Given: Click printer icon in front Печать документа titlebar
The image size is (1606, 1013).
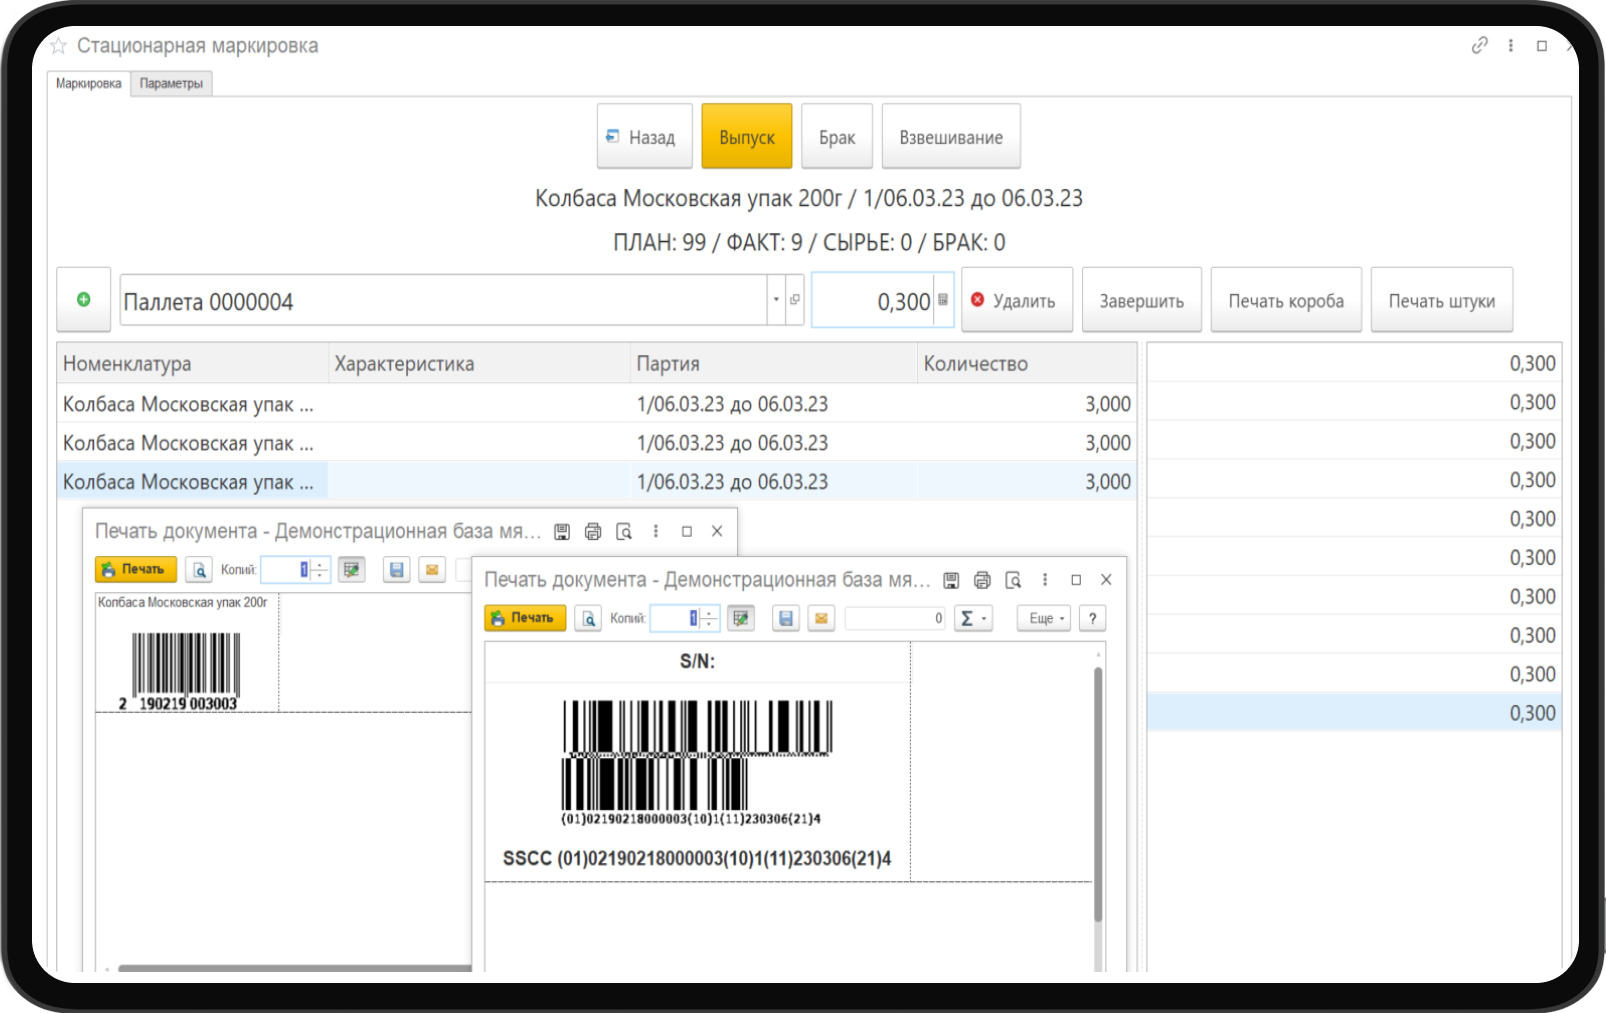Looking at the screenshot, I should click(x=982, y=580).
